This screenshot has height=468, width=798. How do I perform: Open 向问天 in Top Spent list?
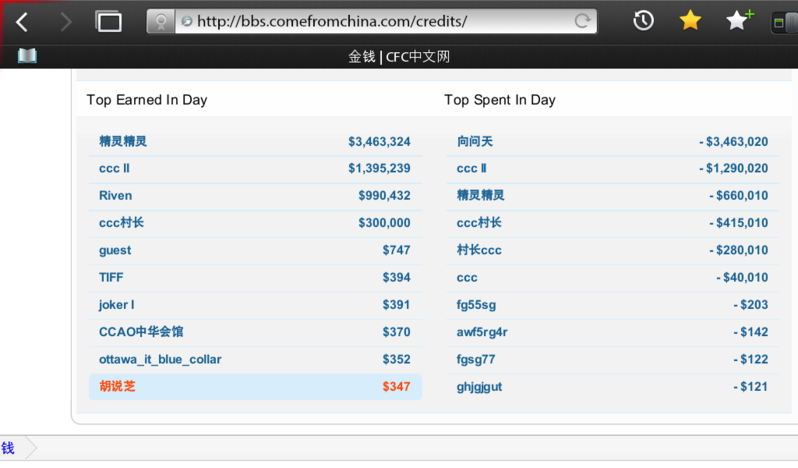pyautogui.click(x=475, y=142)
